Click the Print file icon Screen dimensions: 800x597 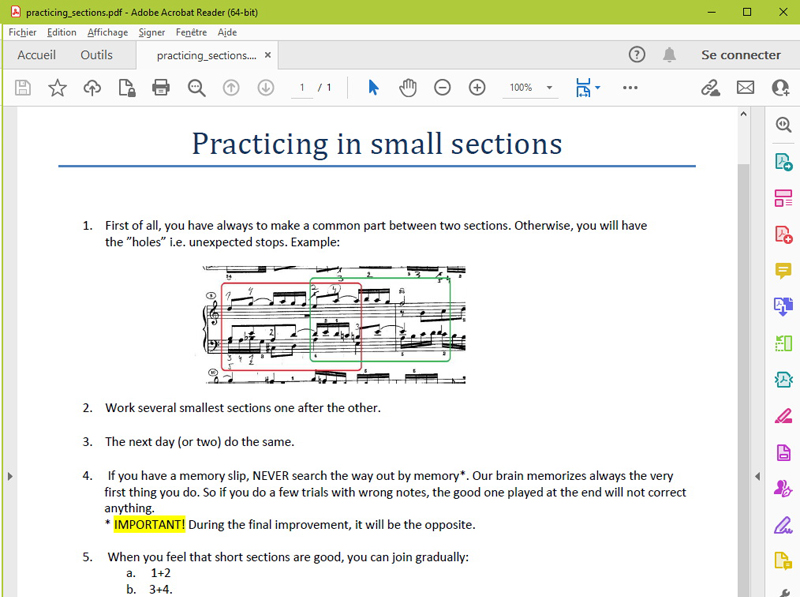click(161, 88)
